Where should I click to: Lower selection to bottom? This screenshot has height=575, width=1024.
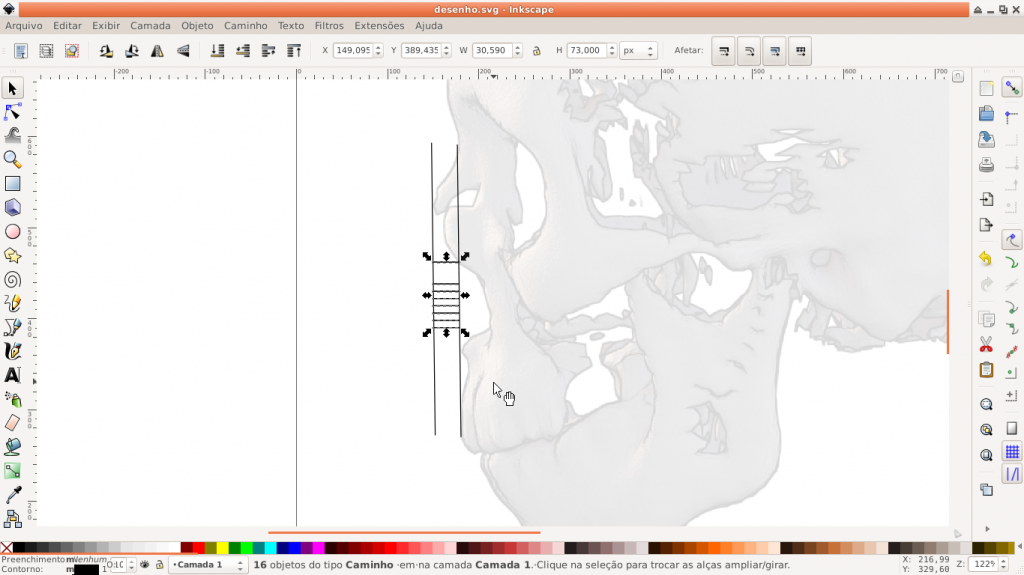pos(217,51)
